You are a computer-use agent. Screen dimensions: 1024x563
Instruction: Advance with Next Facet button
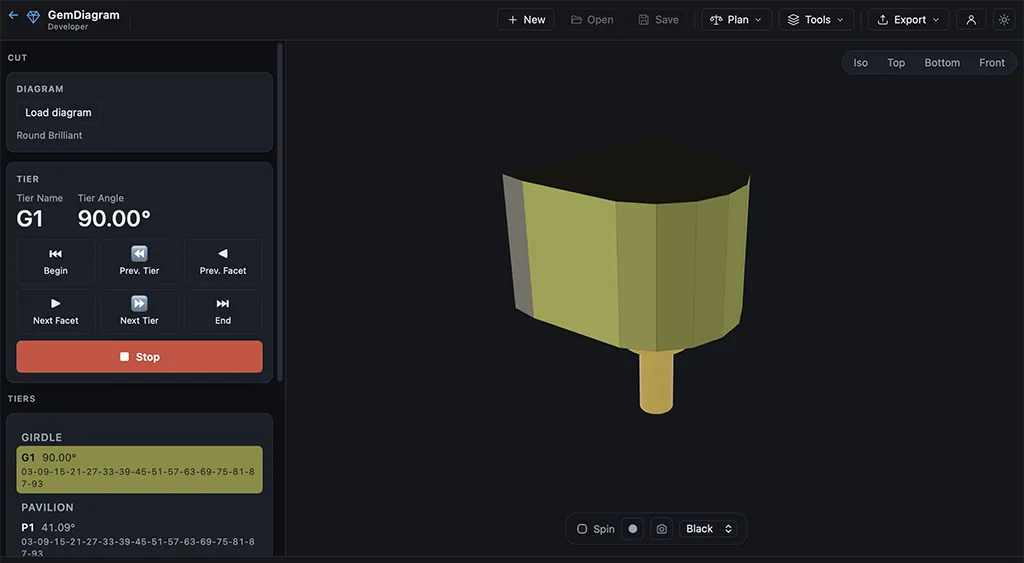click(56, 312)
